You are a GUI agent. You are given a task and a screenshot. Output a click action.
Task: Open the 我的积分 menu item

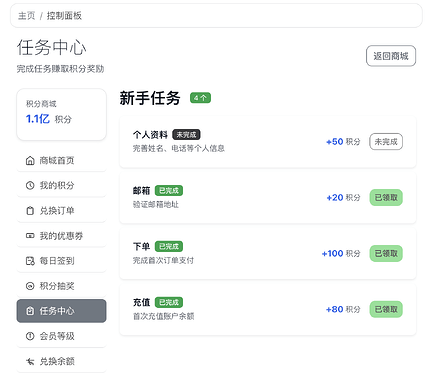pyautogui.click(x=61, y=186)
